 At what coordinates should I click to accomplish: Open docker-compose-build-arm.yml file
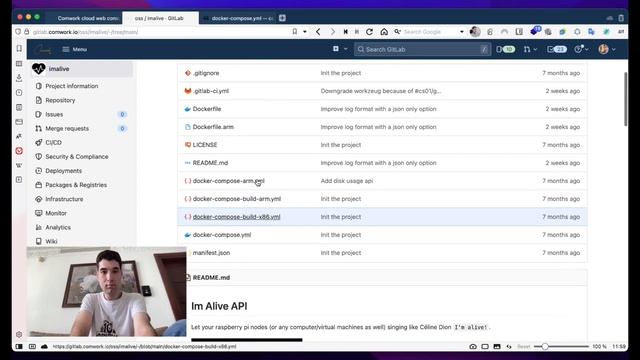click(237, 199)
